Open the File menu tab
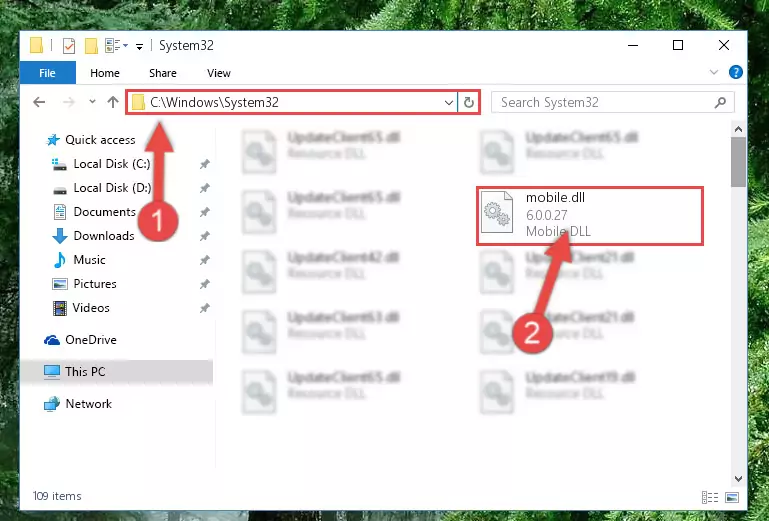The height and width of the screenshot is (521, 769). coord(48,73)
